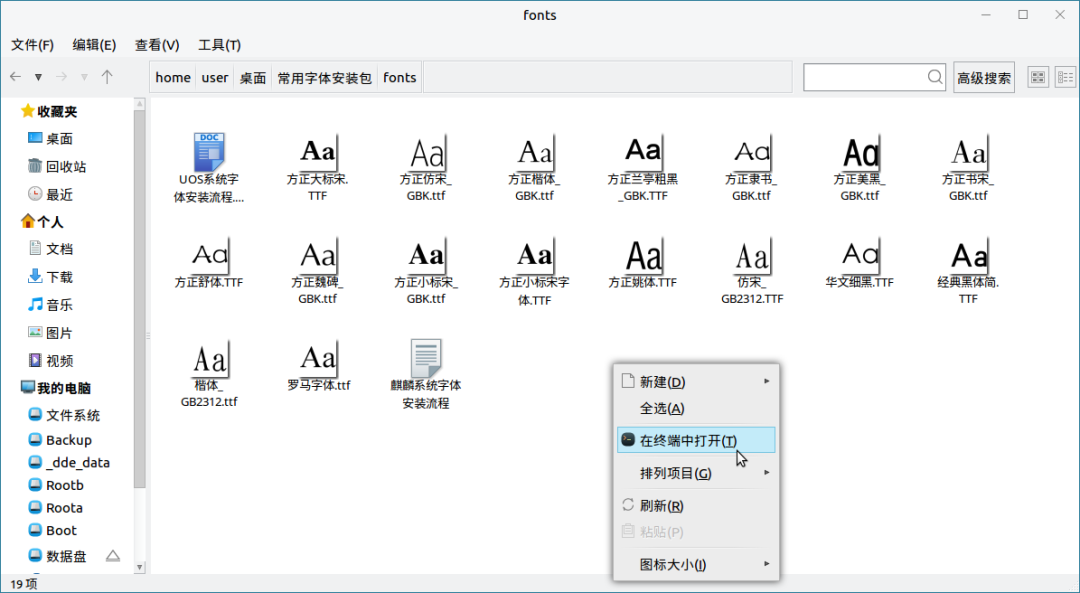1080x593 pixels.
Task: Select the 方正楷体_GBK.ttf font file
Action: (x=534, y=169)
